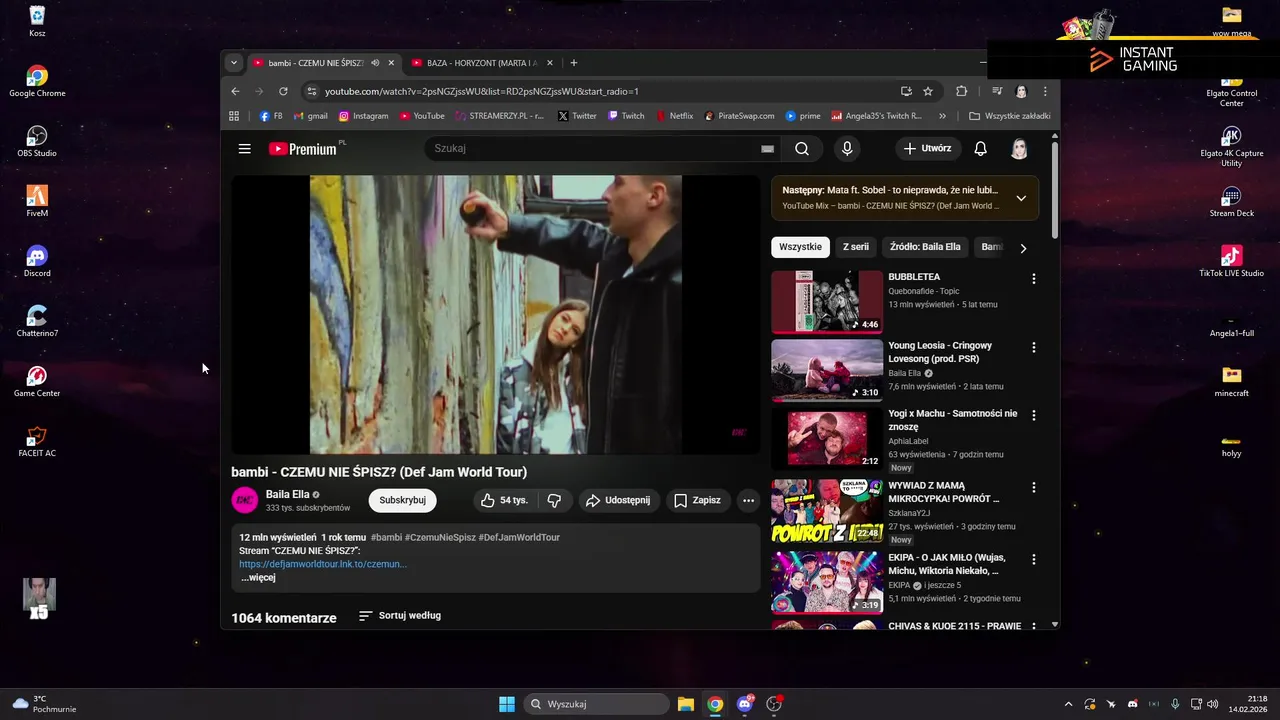The width and height of the screenshot is (1280, 720).
Task: Click the YouTube search magnifier button
Action: tap(802, 149)
